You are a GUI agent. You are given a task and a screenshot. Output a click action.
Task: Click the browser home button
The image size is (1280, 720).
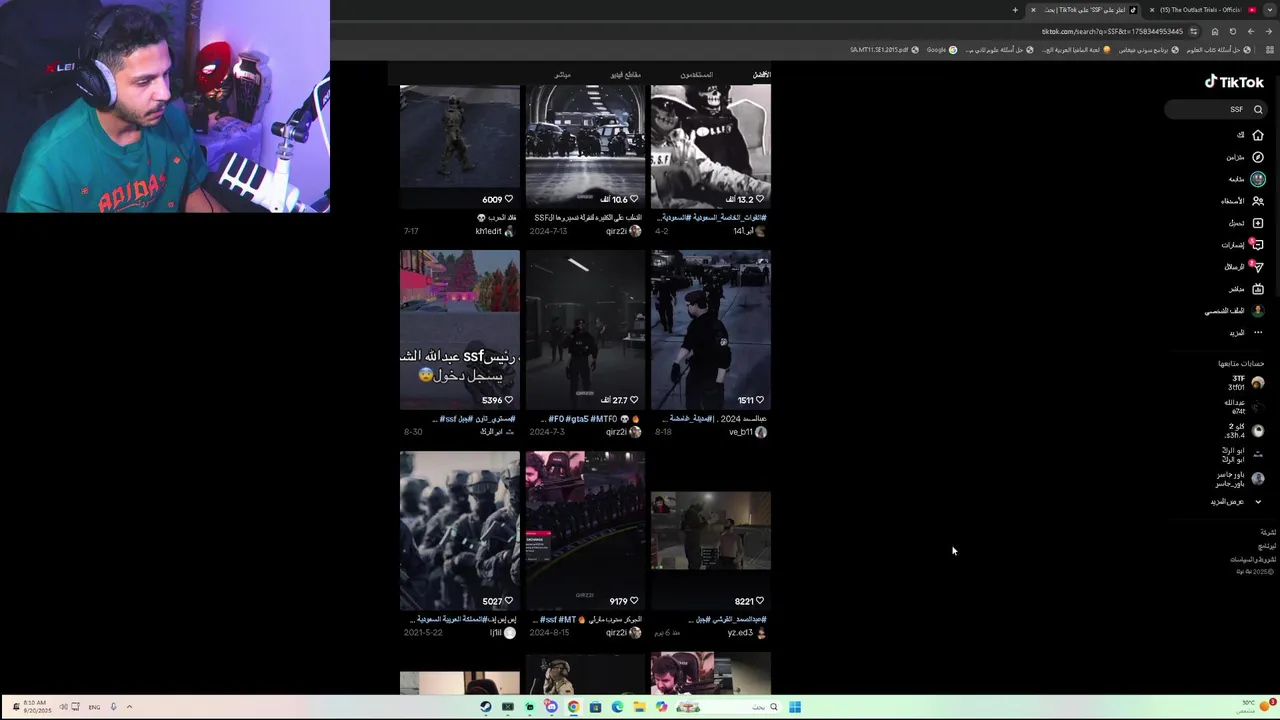tap(1215, 31)
